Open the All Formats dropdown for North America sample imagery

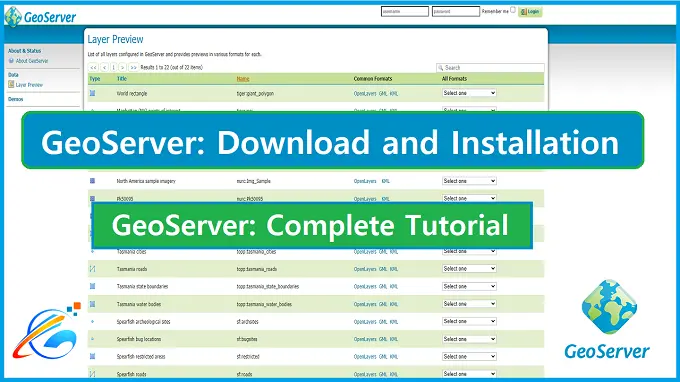point(469,181)
